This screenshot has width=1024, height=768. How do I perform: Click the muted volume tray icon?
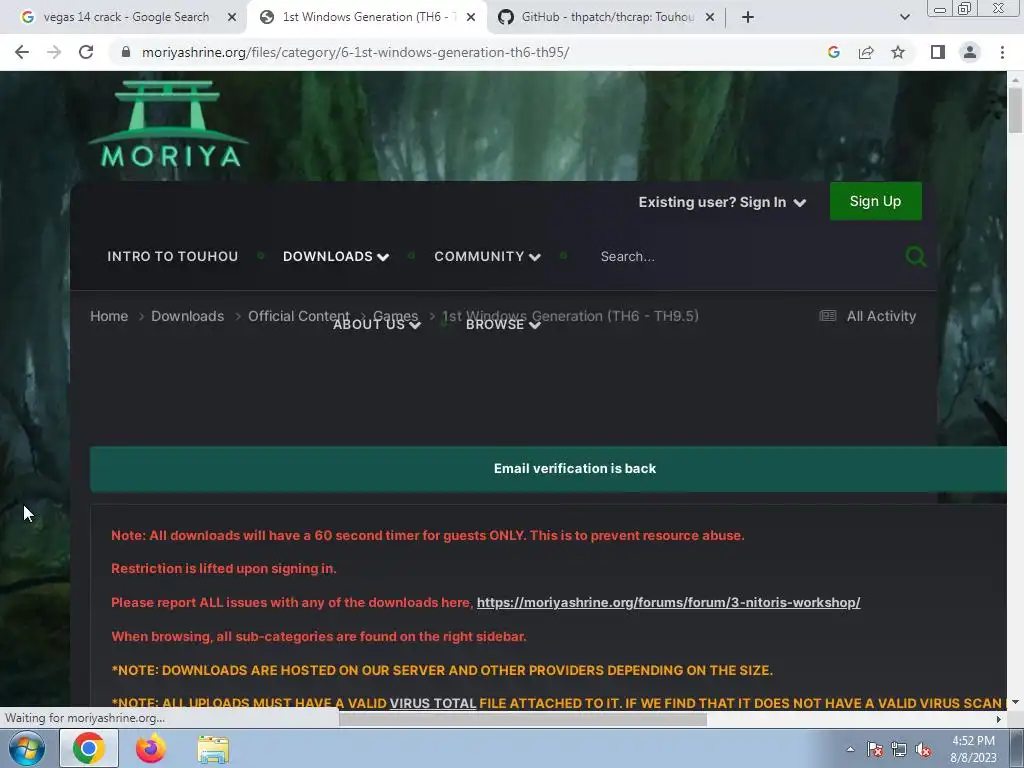923,750
